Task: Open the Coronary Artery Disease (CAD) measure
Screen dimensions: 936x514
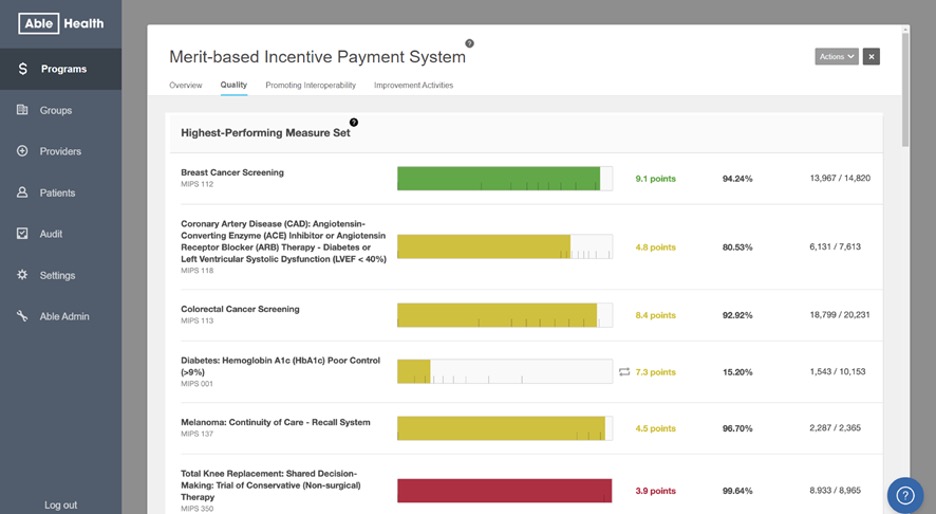Action: (284, 241)
